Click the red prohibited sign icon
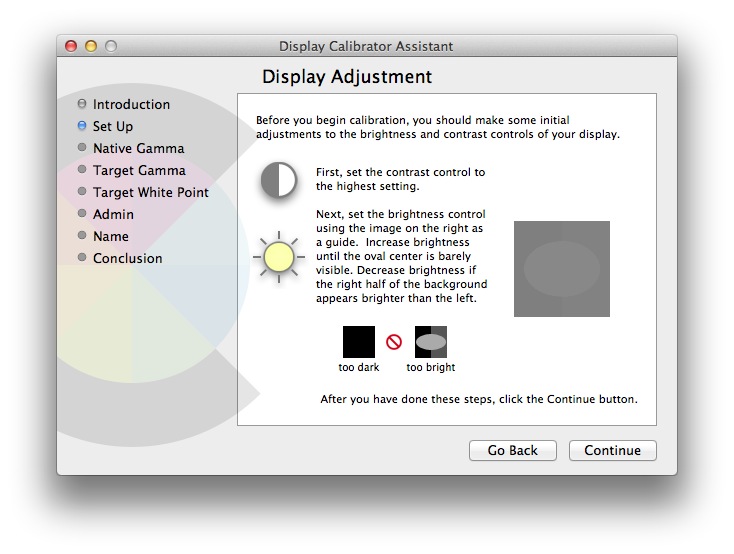This screenshot has width=734, height=554. 394,342
